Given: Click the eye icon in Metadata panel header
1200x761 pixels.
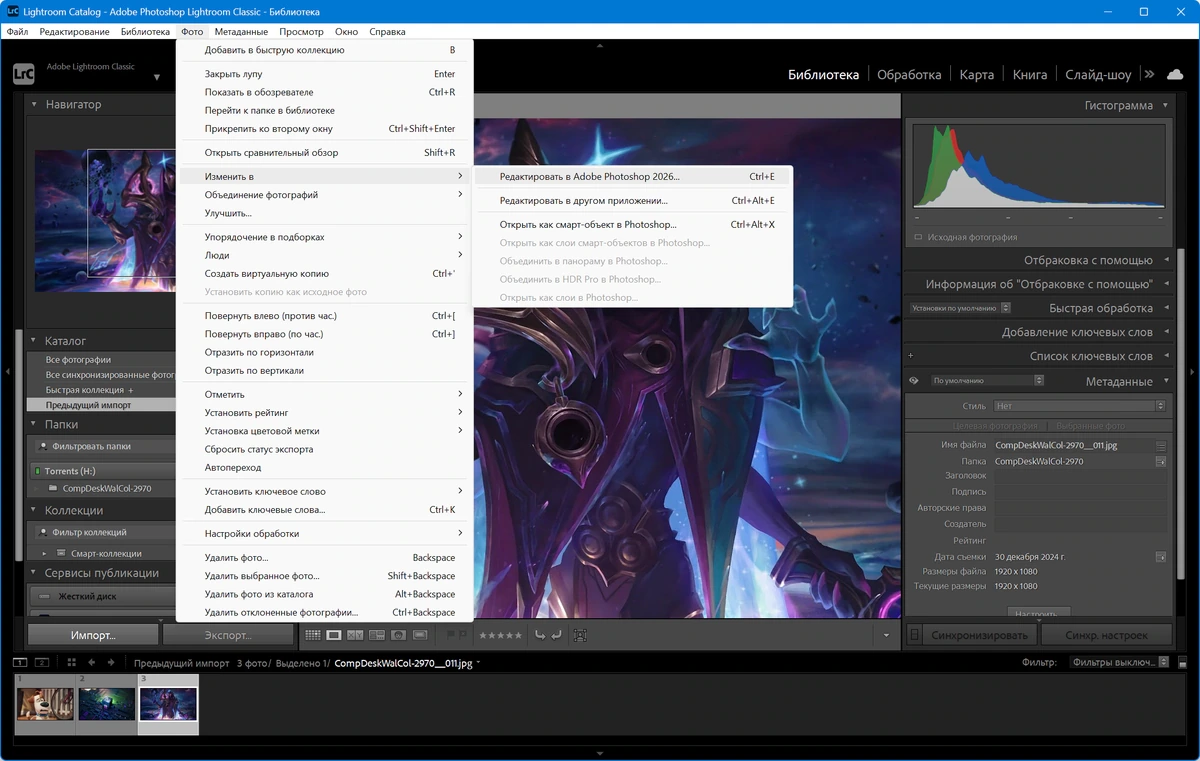Looking at the screenshot, I should [913, 381].
